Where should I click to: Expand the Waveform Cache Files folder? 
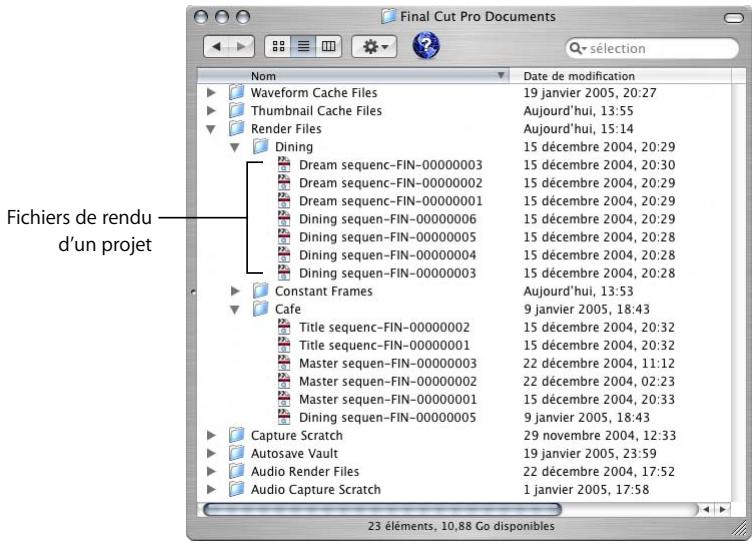click(211, 93)
